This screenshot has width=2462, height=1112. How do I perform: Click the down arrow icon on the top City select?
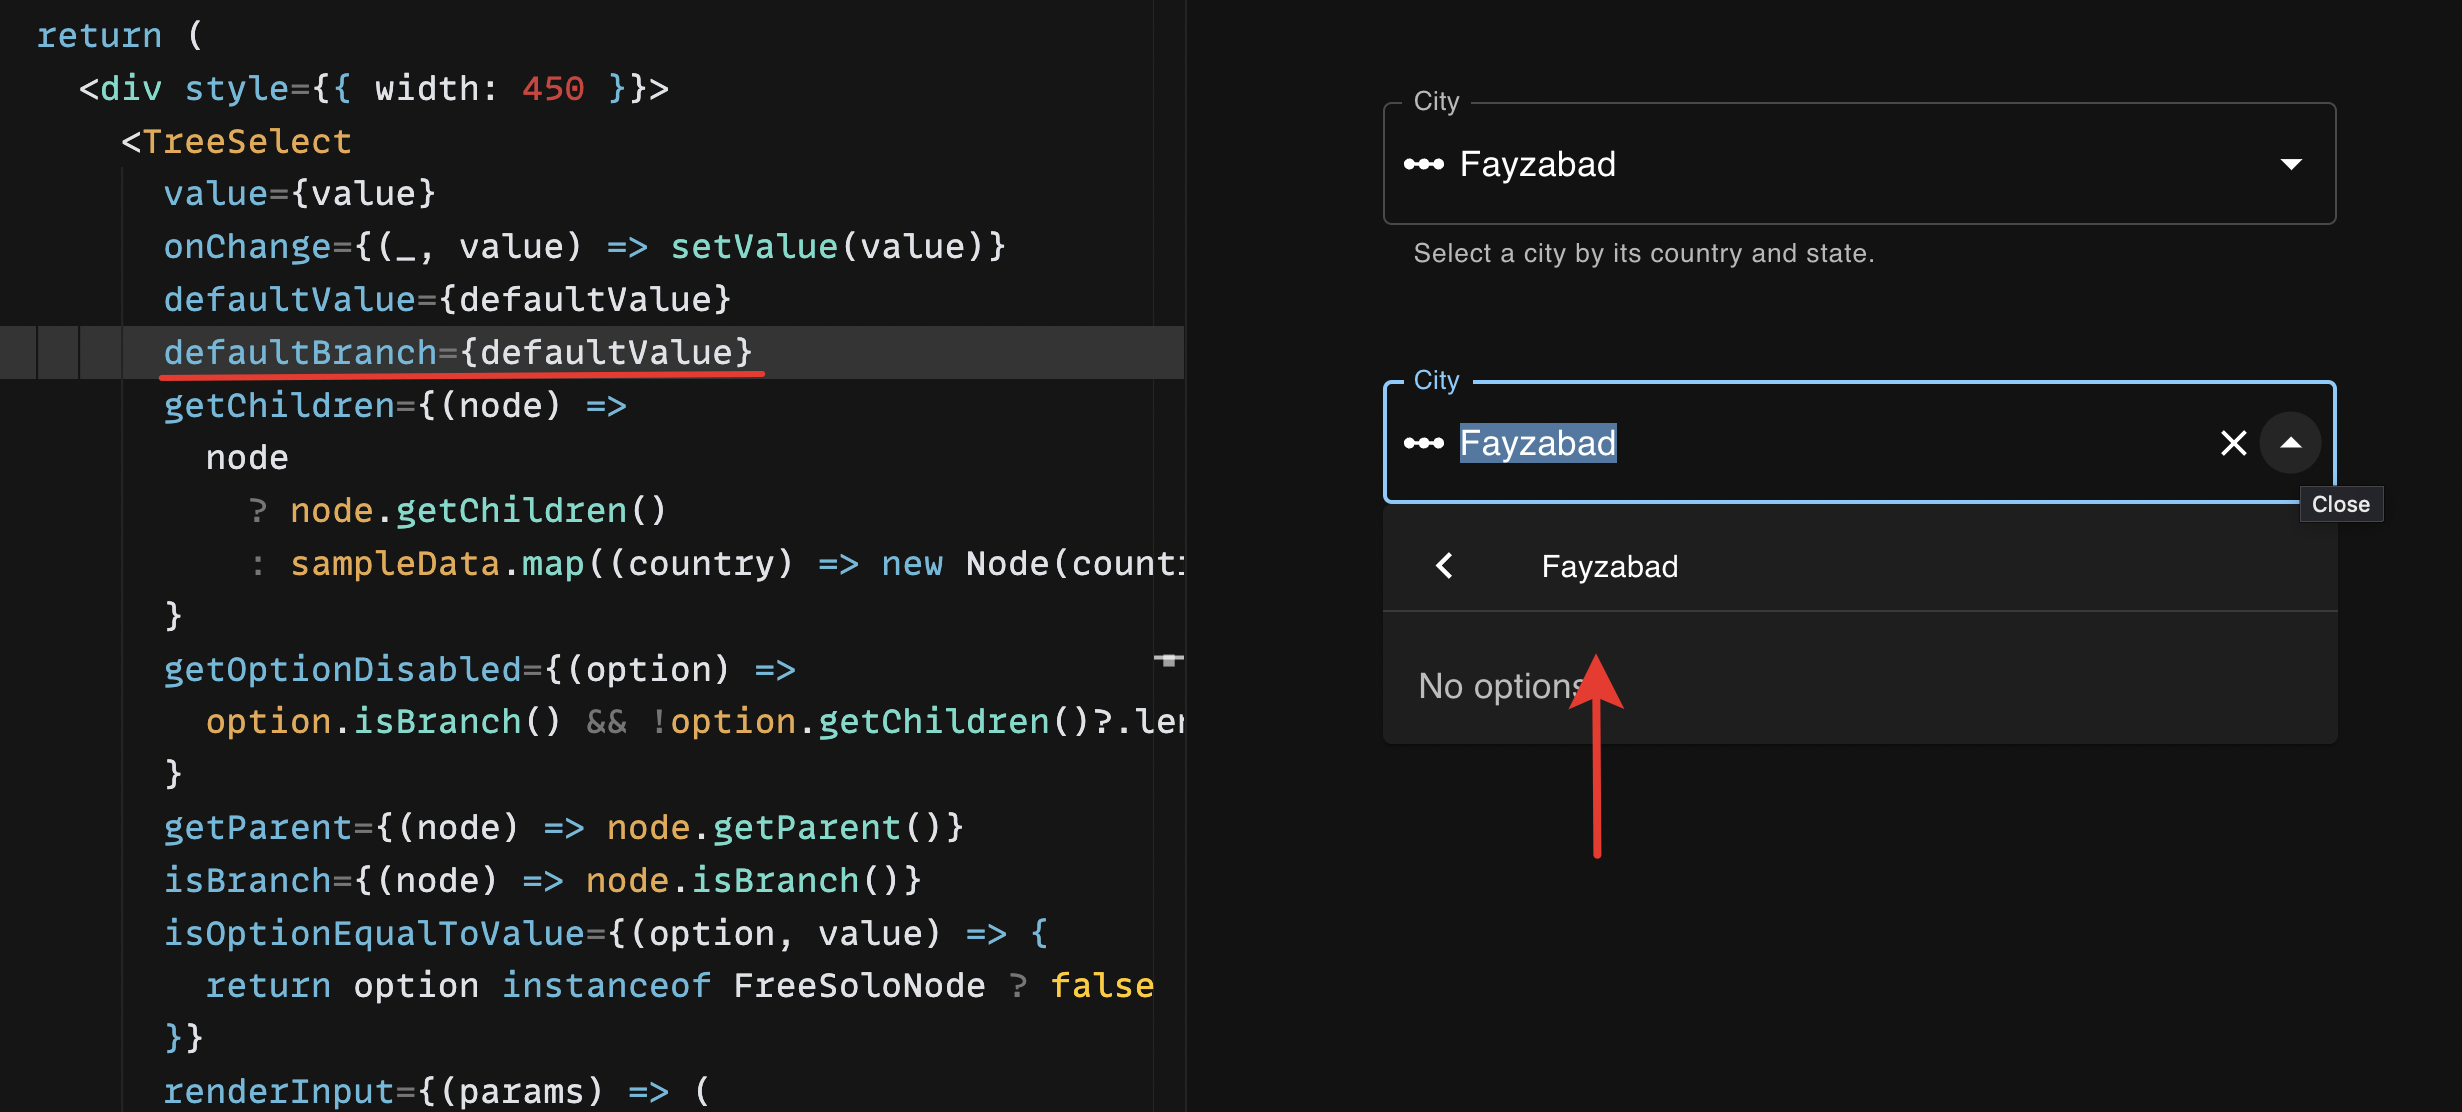tap(2291, 163)
